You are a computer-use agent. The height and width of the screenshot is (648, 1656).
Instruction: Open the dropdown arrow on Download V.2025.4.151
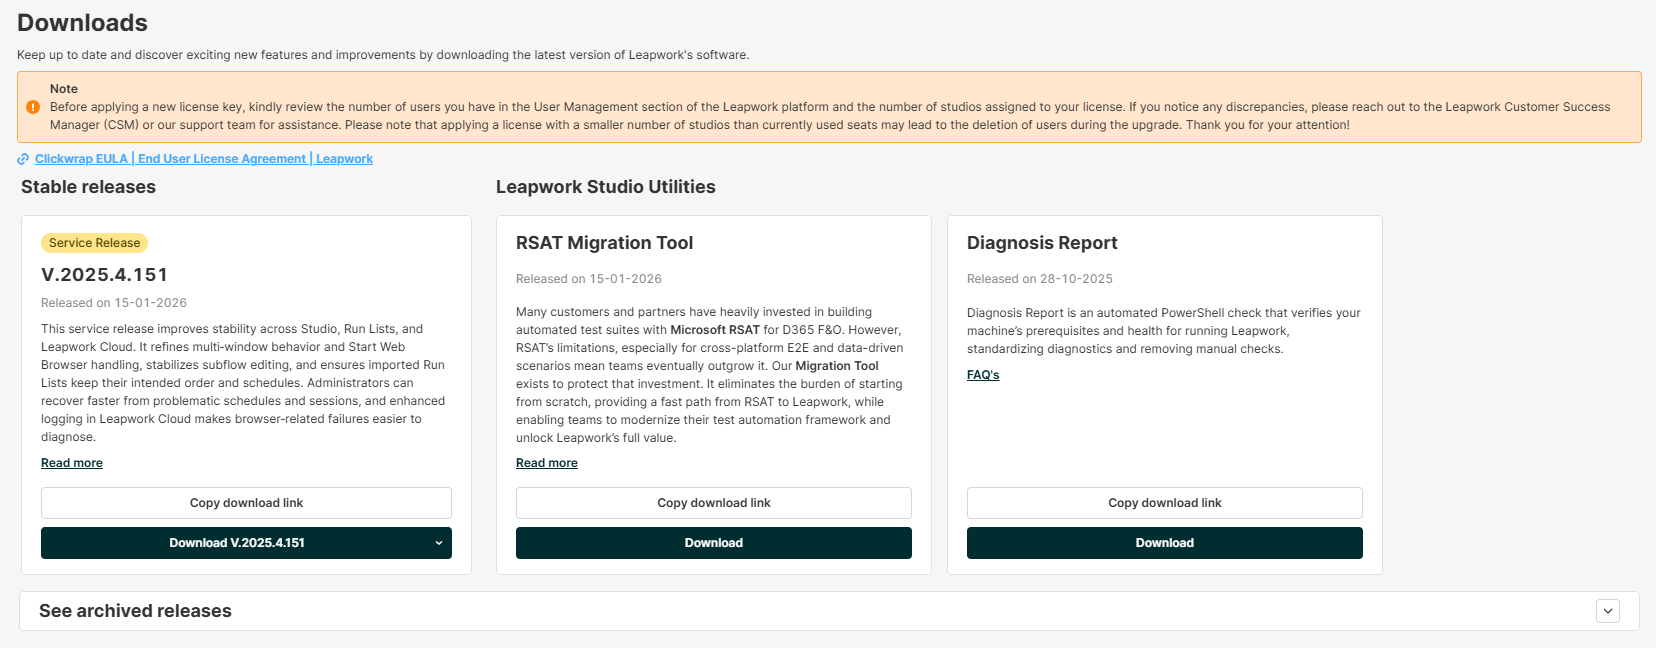pos(438,543)
